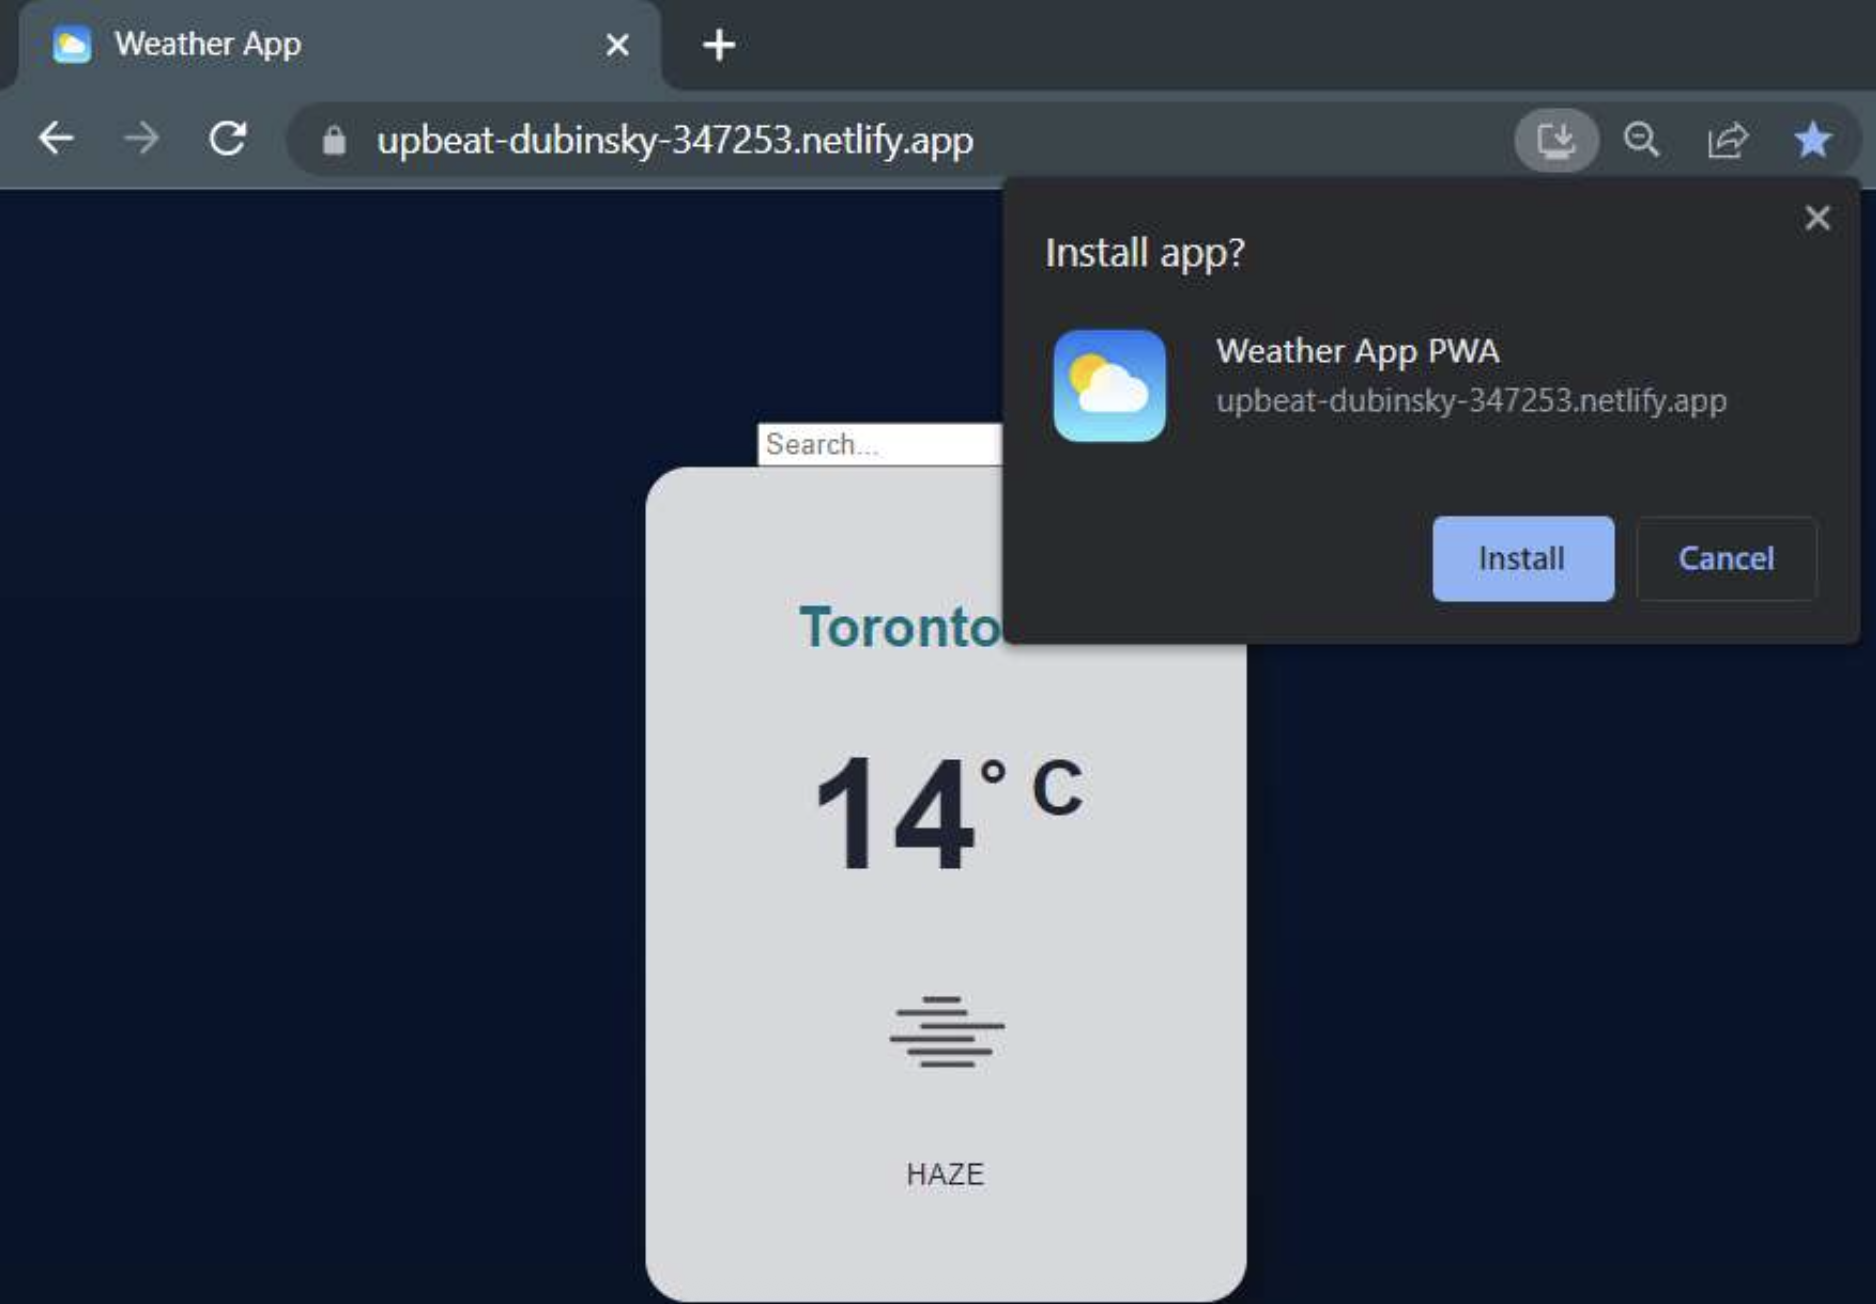The height and width of the screenshot is (1304, 1876).
Task: Close the Weather App tab
Action: tap(617, 45)
